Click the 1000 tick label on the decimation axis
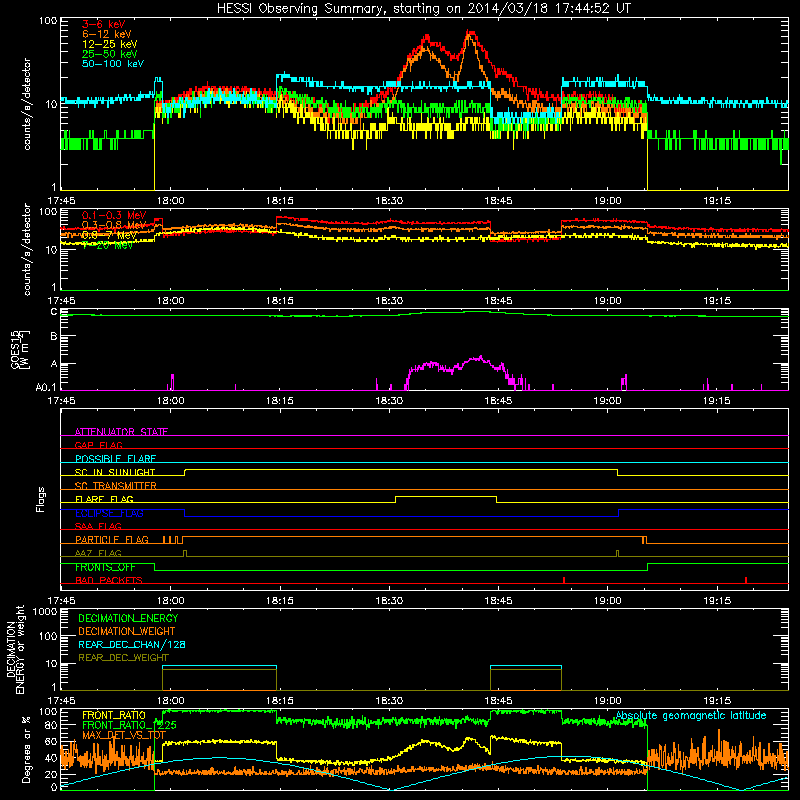The width and height of the screenshot is (800, 800). point(44,611)
